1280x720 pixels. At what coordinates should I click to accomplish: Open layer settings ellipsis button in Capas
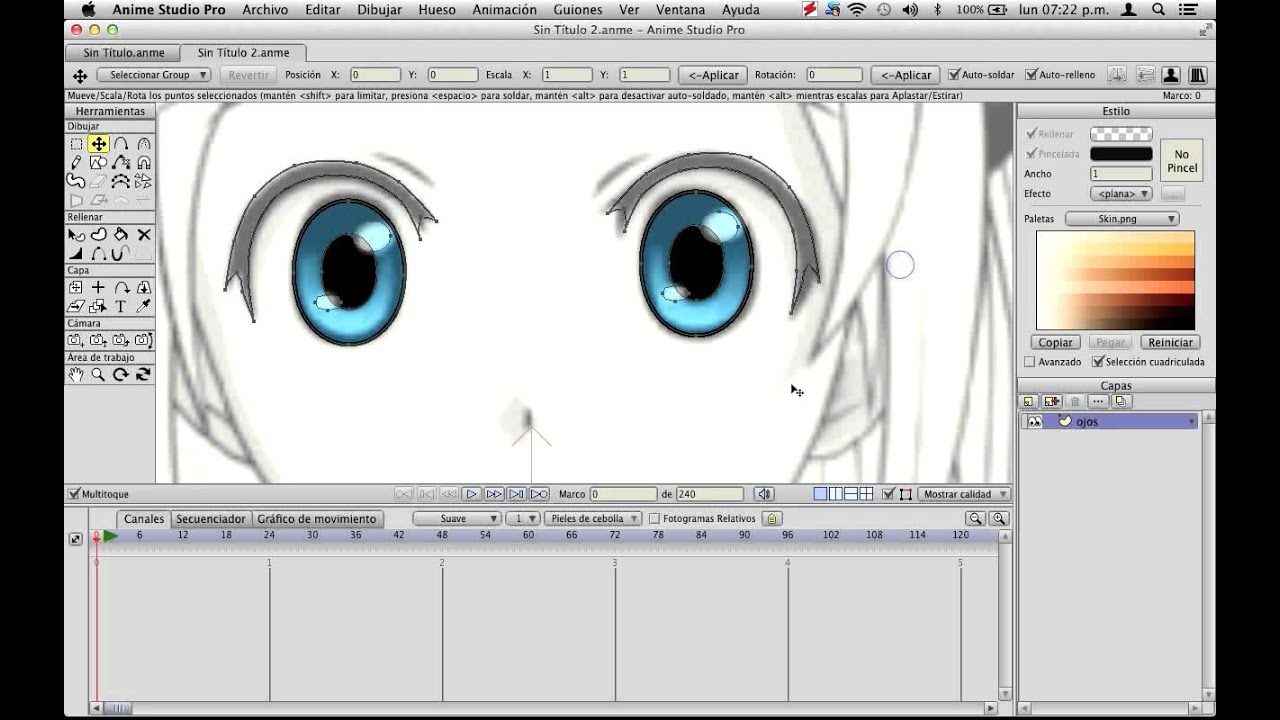[1098, 401]
